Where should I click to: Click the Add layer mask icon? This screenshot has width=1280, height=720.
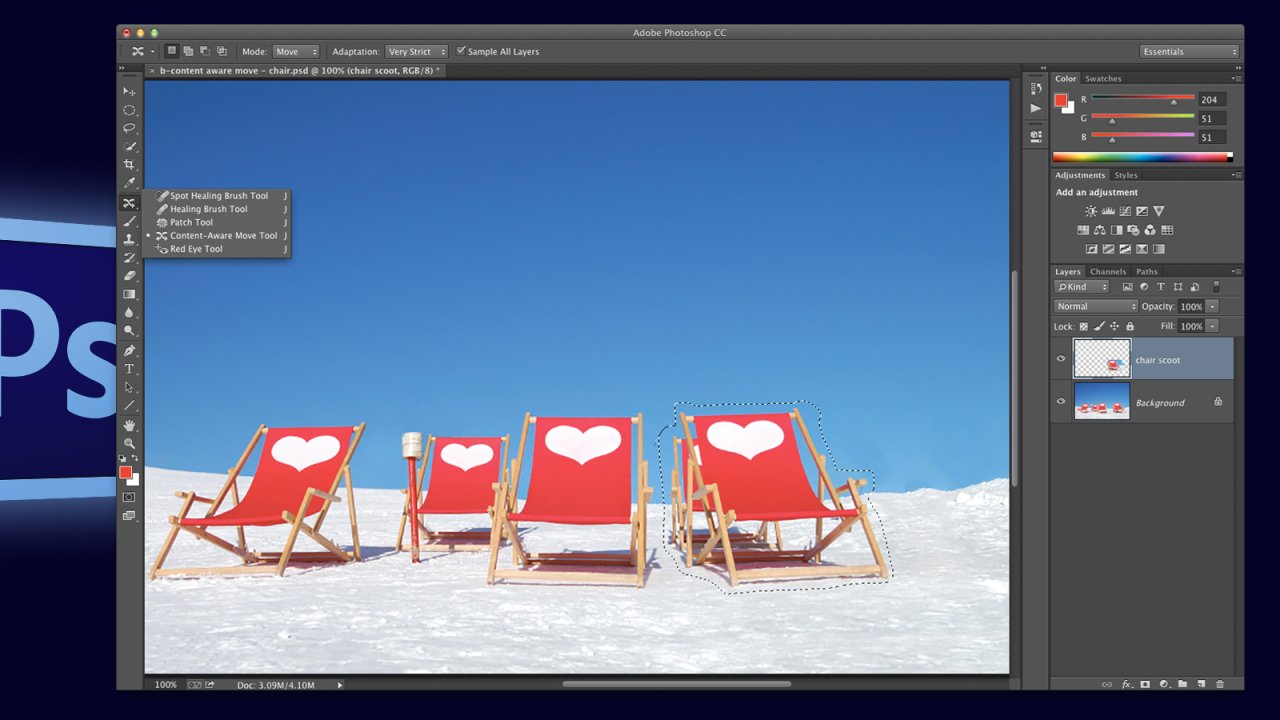[x=1145, y=685]
